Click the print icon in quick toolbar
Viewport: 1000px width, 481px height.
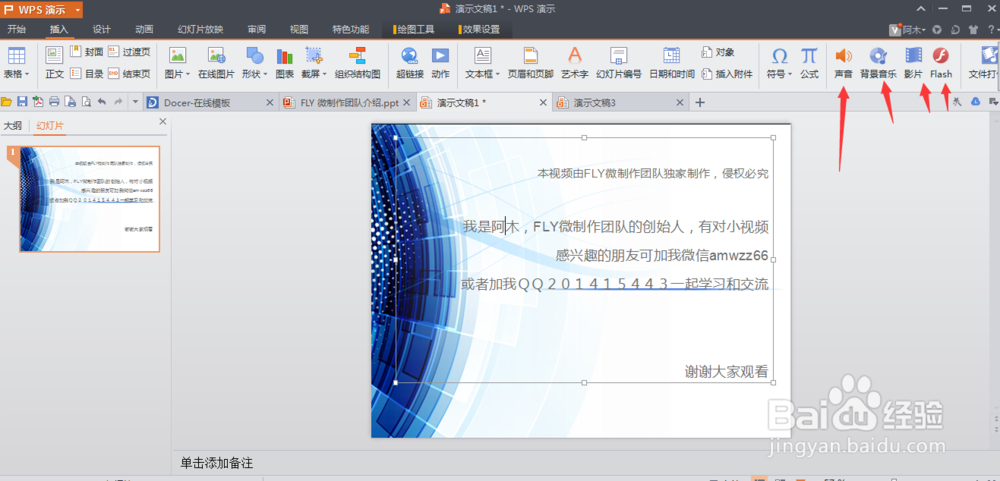[54, 101]
